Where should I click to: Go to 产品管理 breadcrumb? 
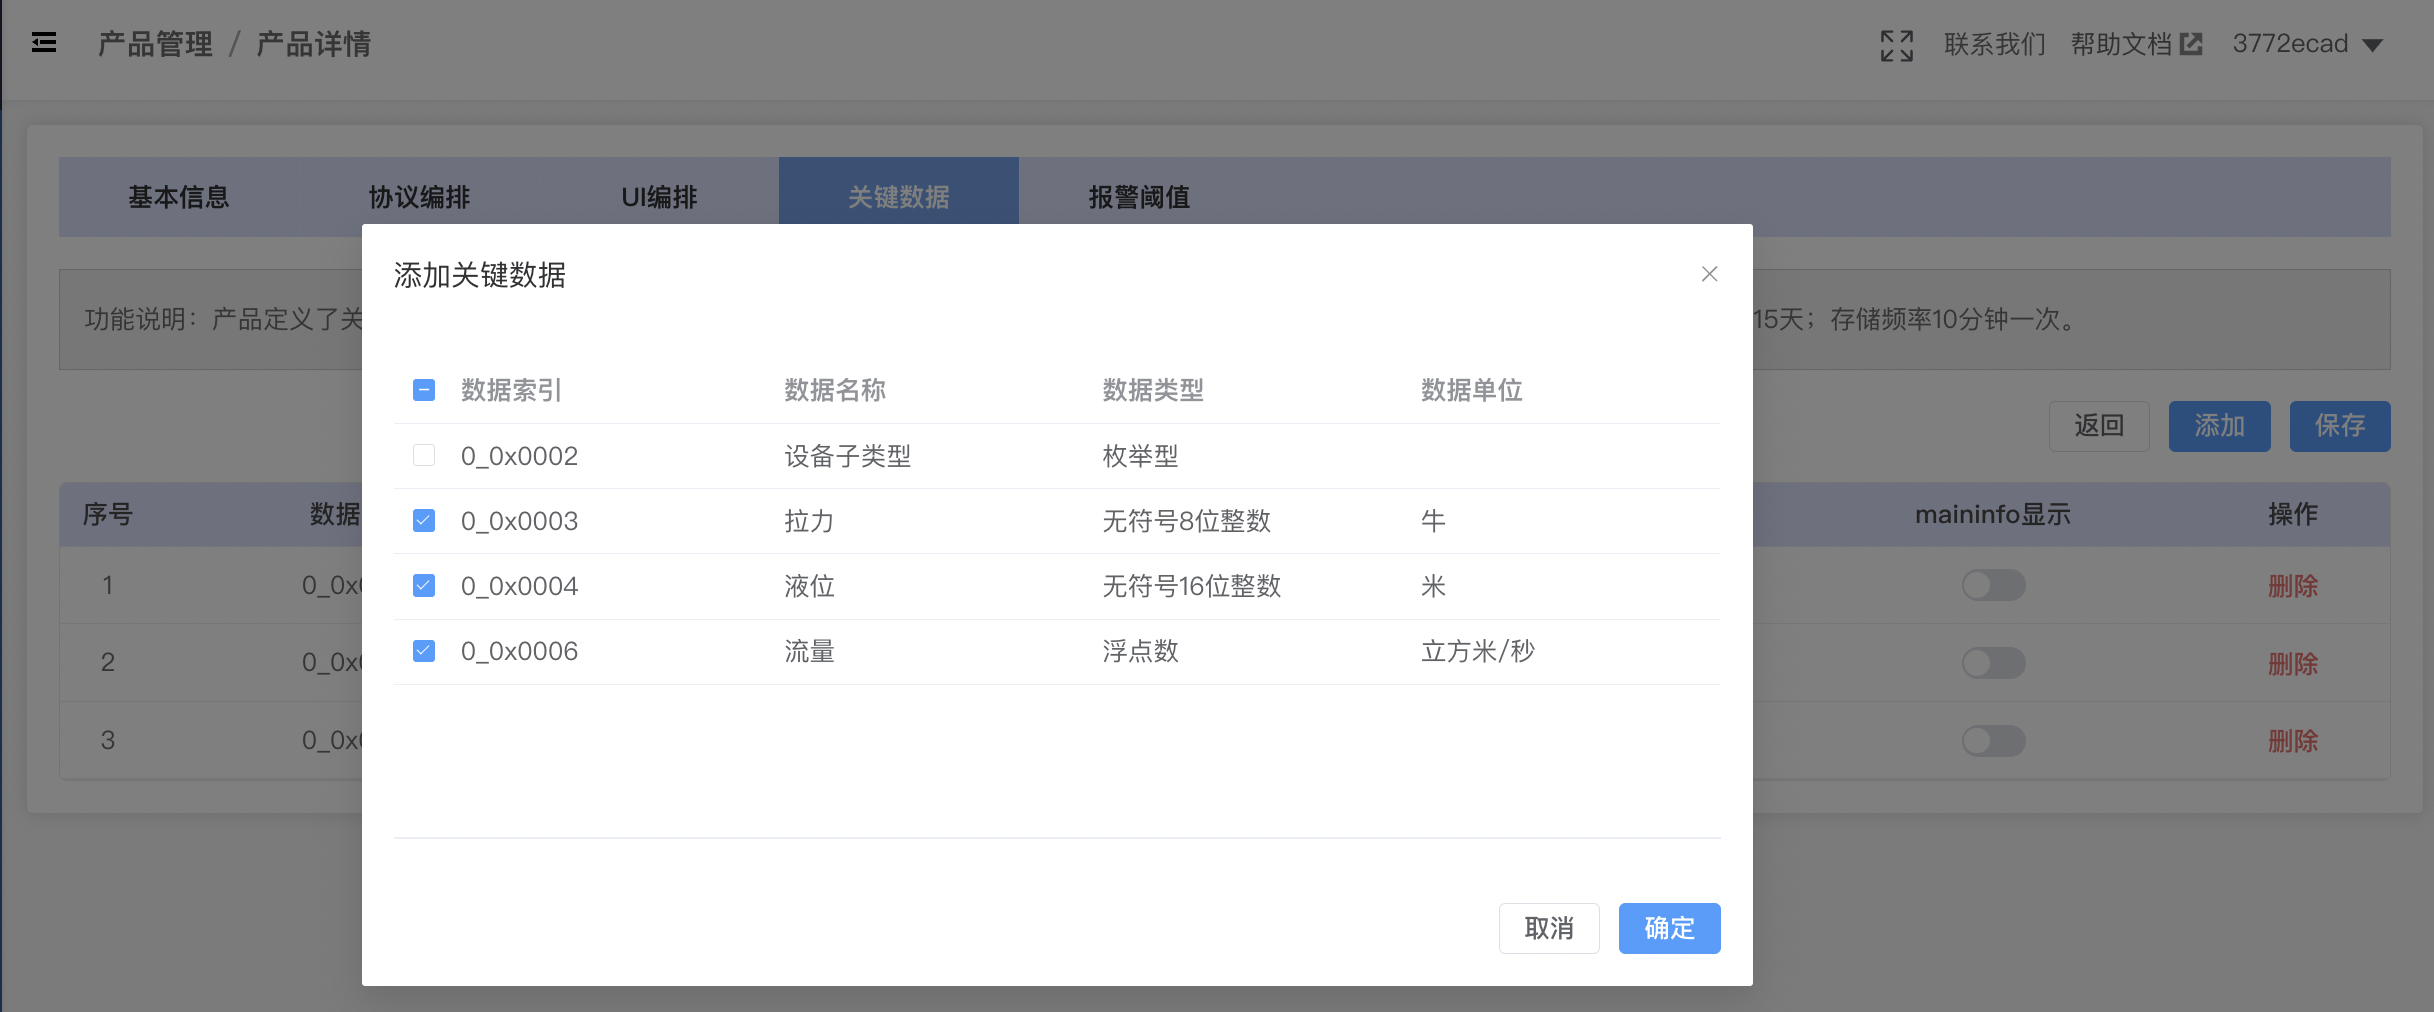pyautogui.click(x=155, y=44)
